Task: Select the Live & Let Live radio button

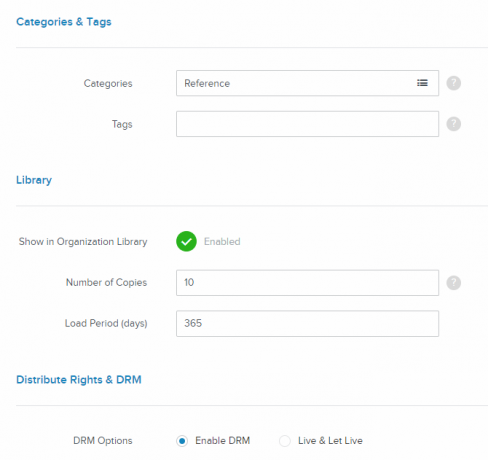Action: click(285, 441)
